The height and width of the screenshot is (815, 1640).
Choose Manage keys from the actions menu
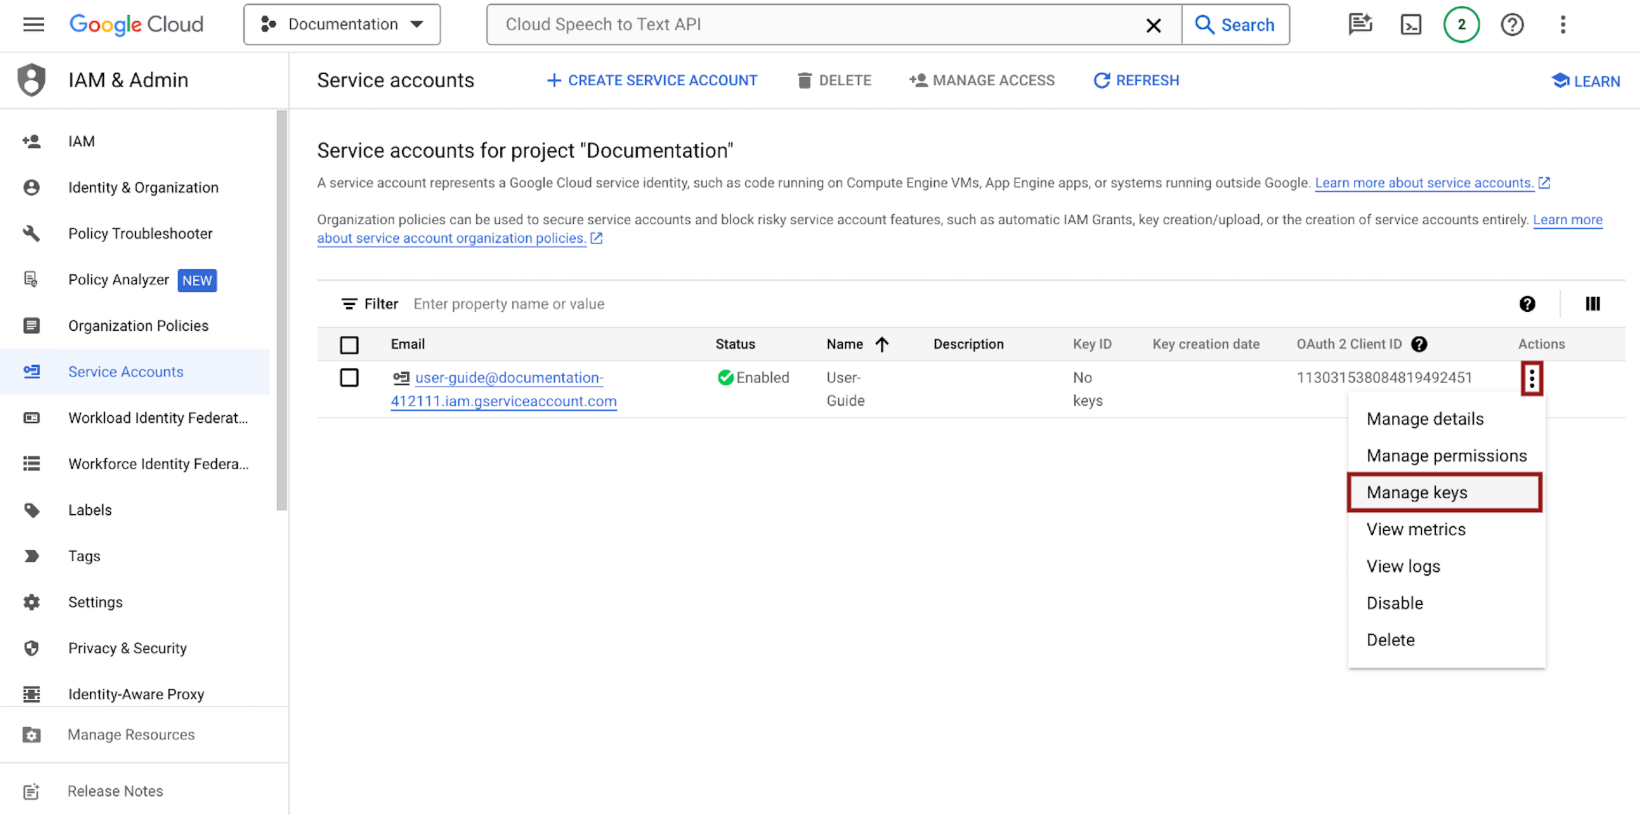[x=1443, y=493]
